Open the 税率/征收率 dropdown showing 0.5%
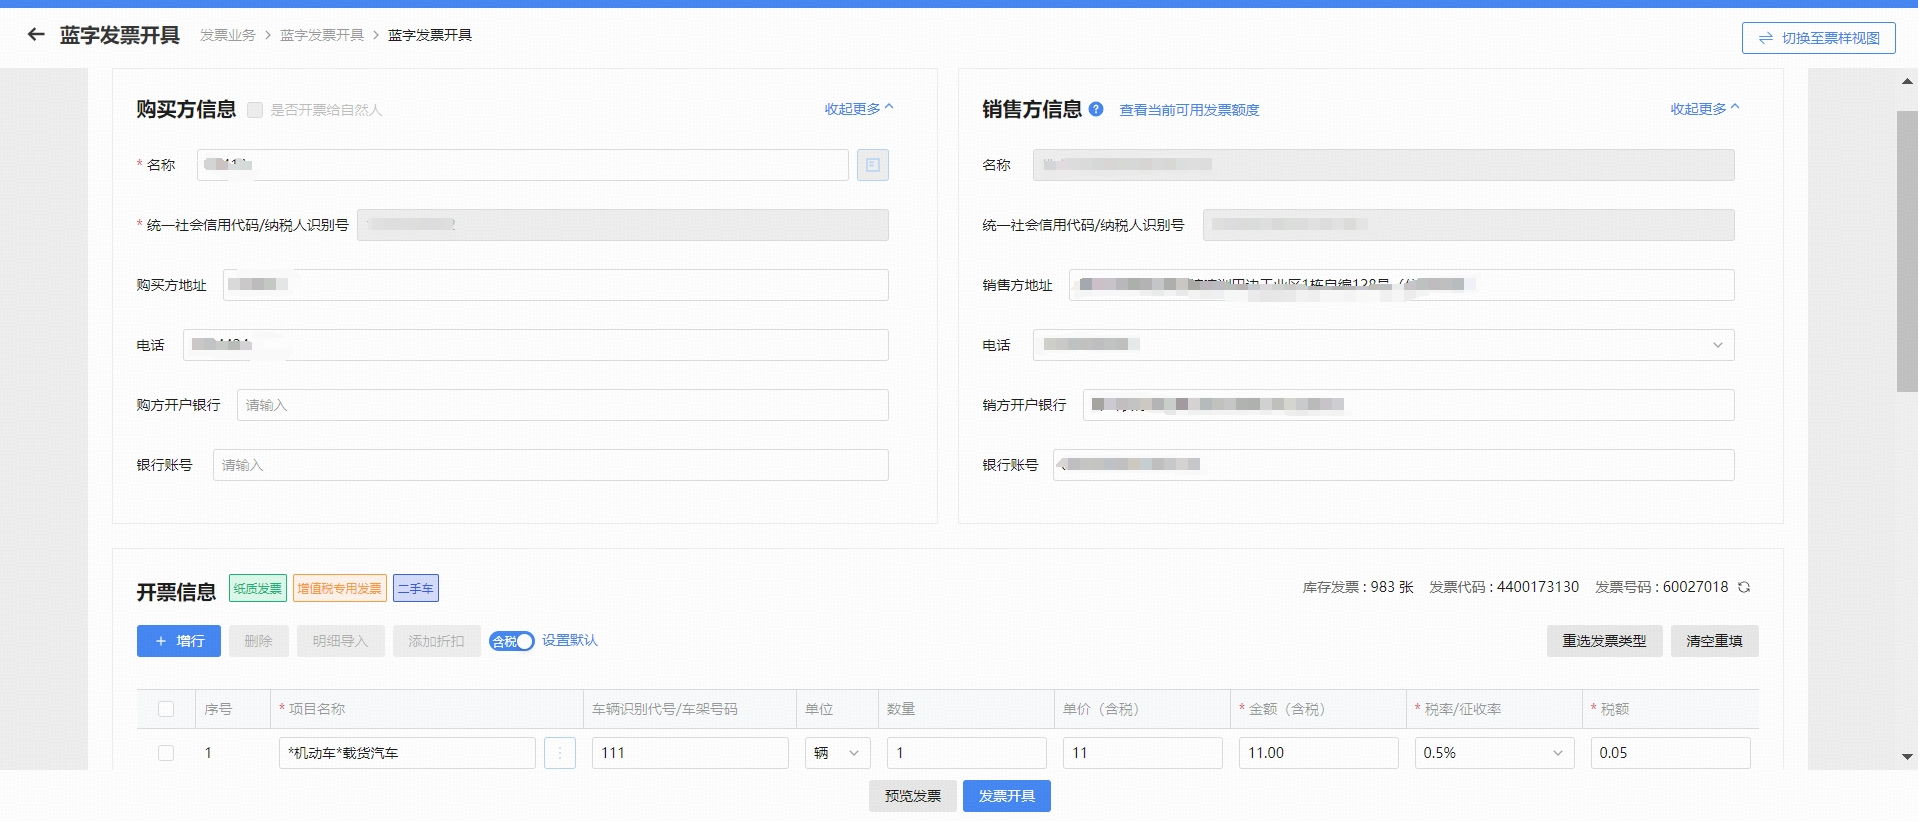This screenshot has width=1920, height=822. [1493, 753]
